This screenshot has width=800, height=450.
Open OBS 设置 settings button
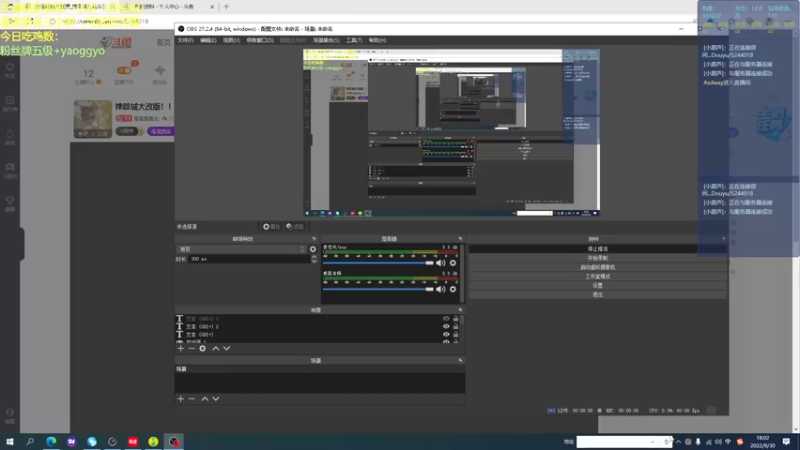tap(597, 286)
